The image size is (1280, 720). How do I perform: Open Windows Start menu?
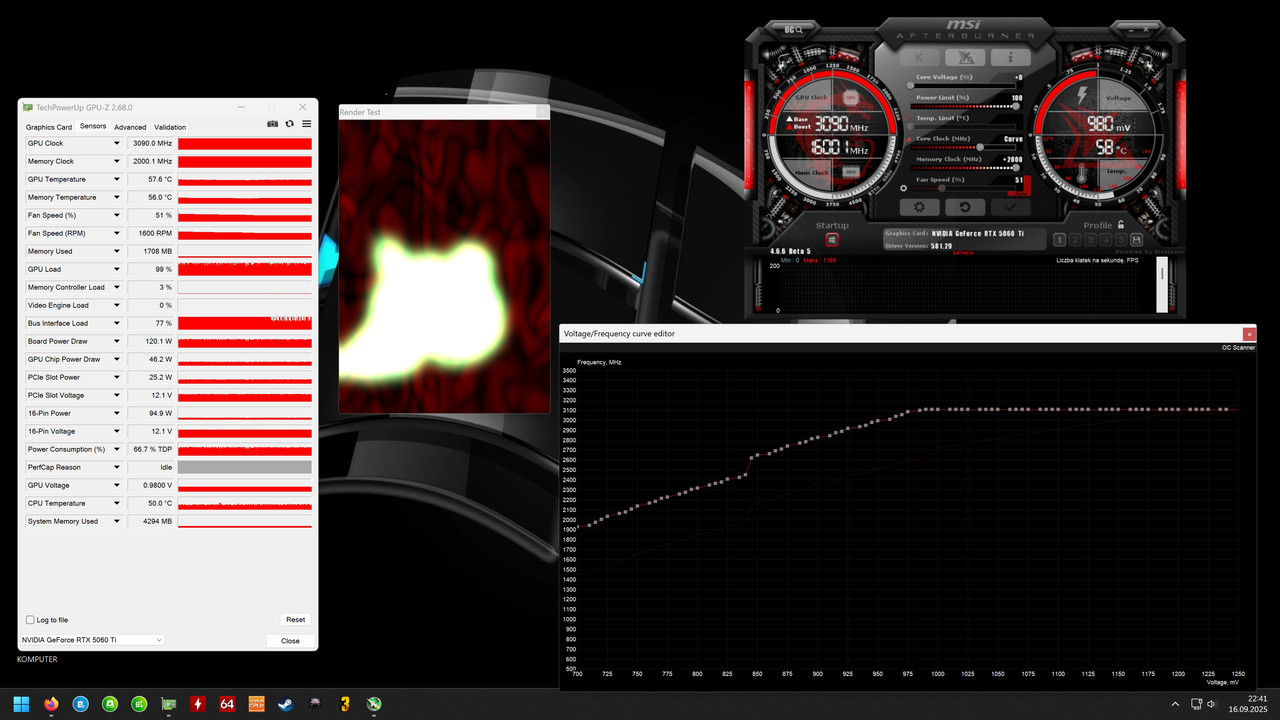[22, 703]
